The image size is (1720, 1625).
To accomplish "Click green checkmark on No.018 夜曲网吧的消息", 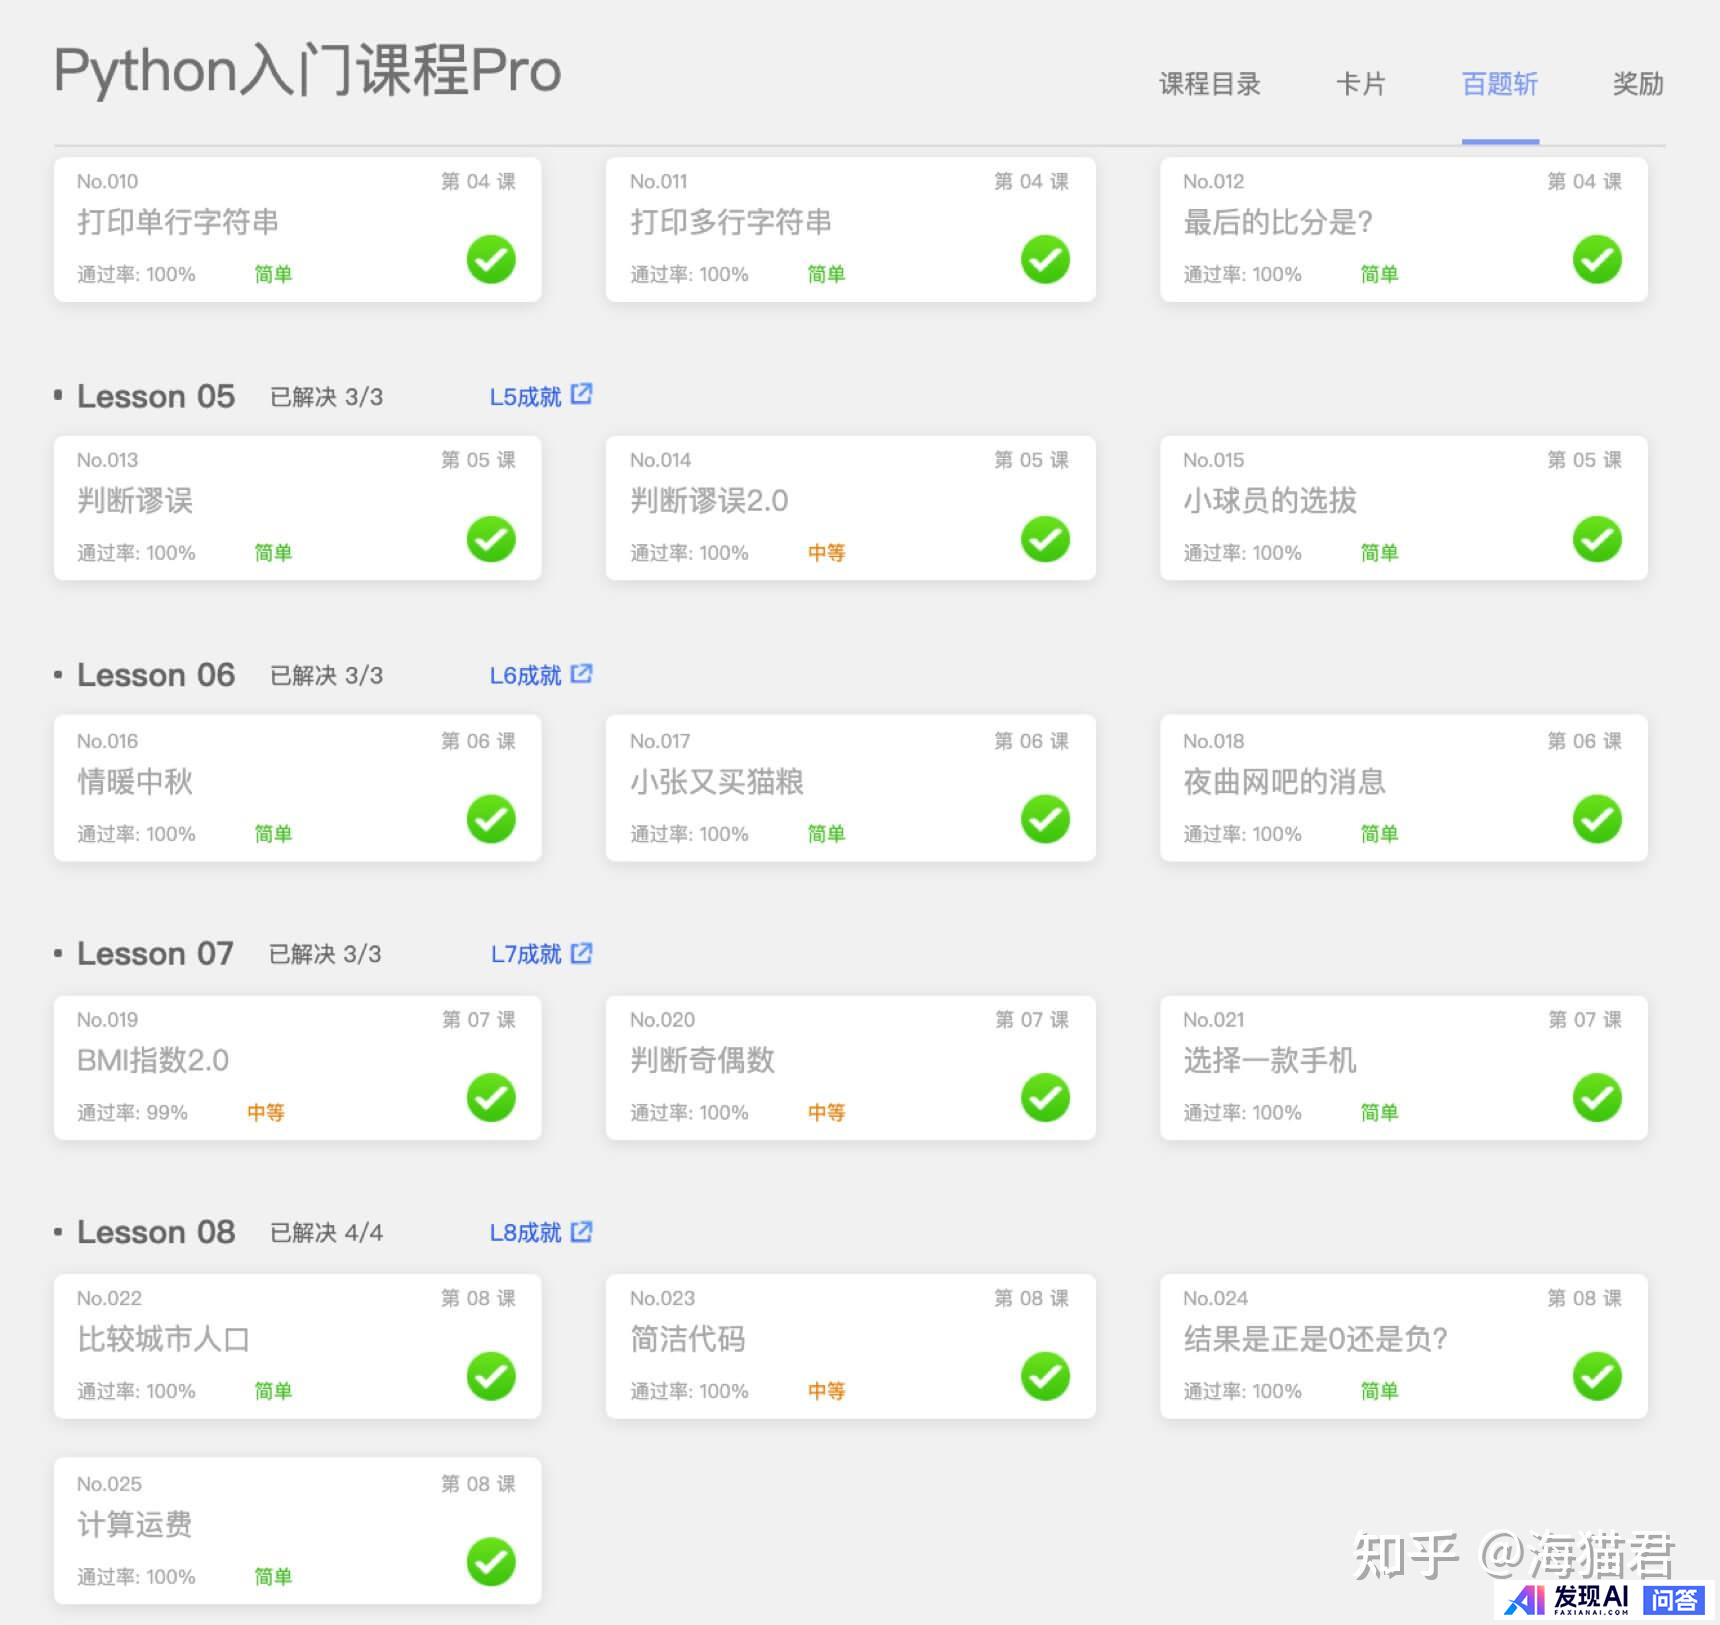I will (1597, 819).
